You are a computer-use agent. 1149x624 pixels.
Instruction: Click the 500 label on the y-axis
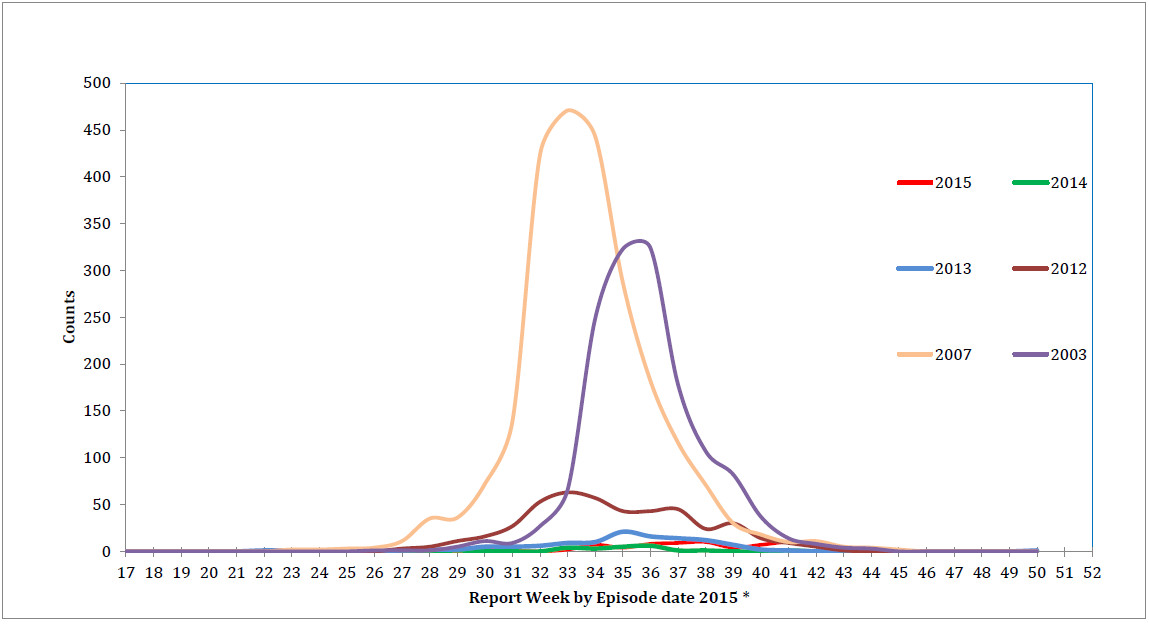96,83
